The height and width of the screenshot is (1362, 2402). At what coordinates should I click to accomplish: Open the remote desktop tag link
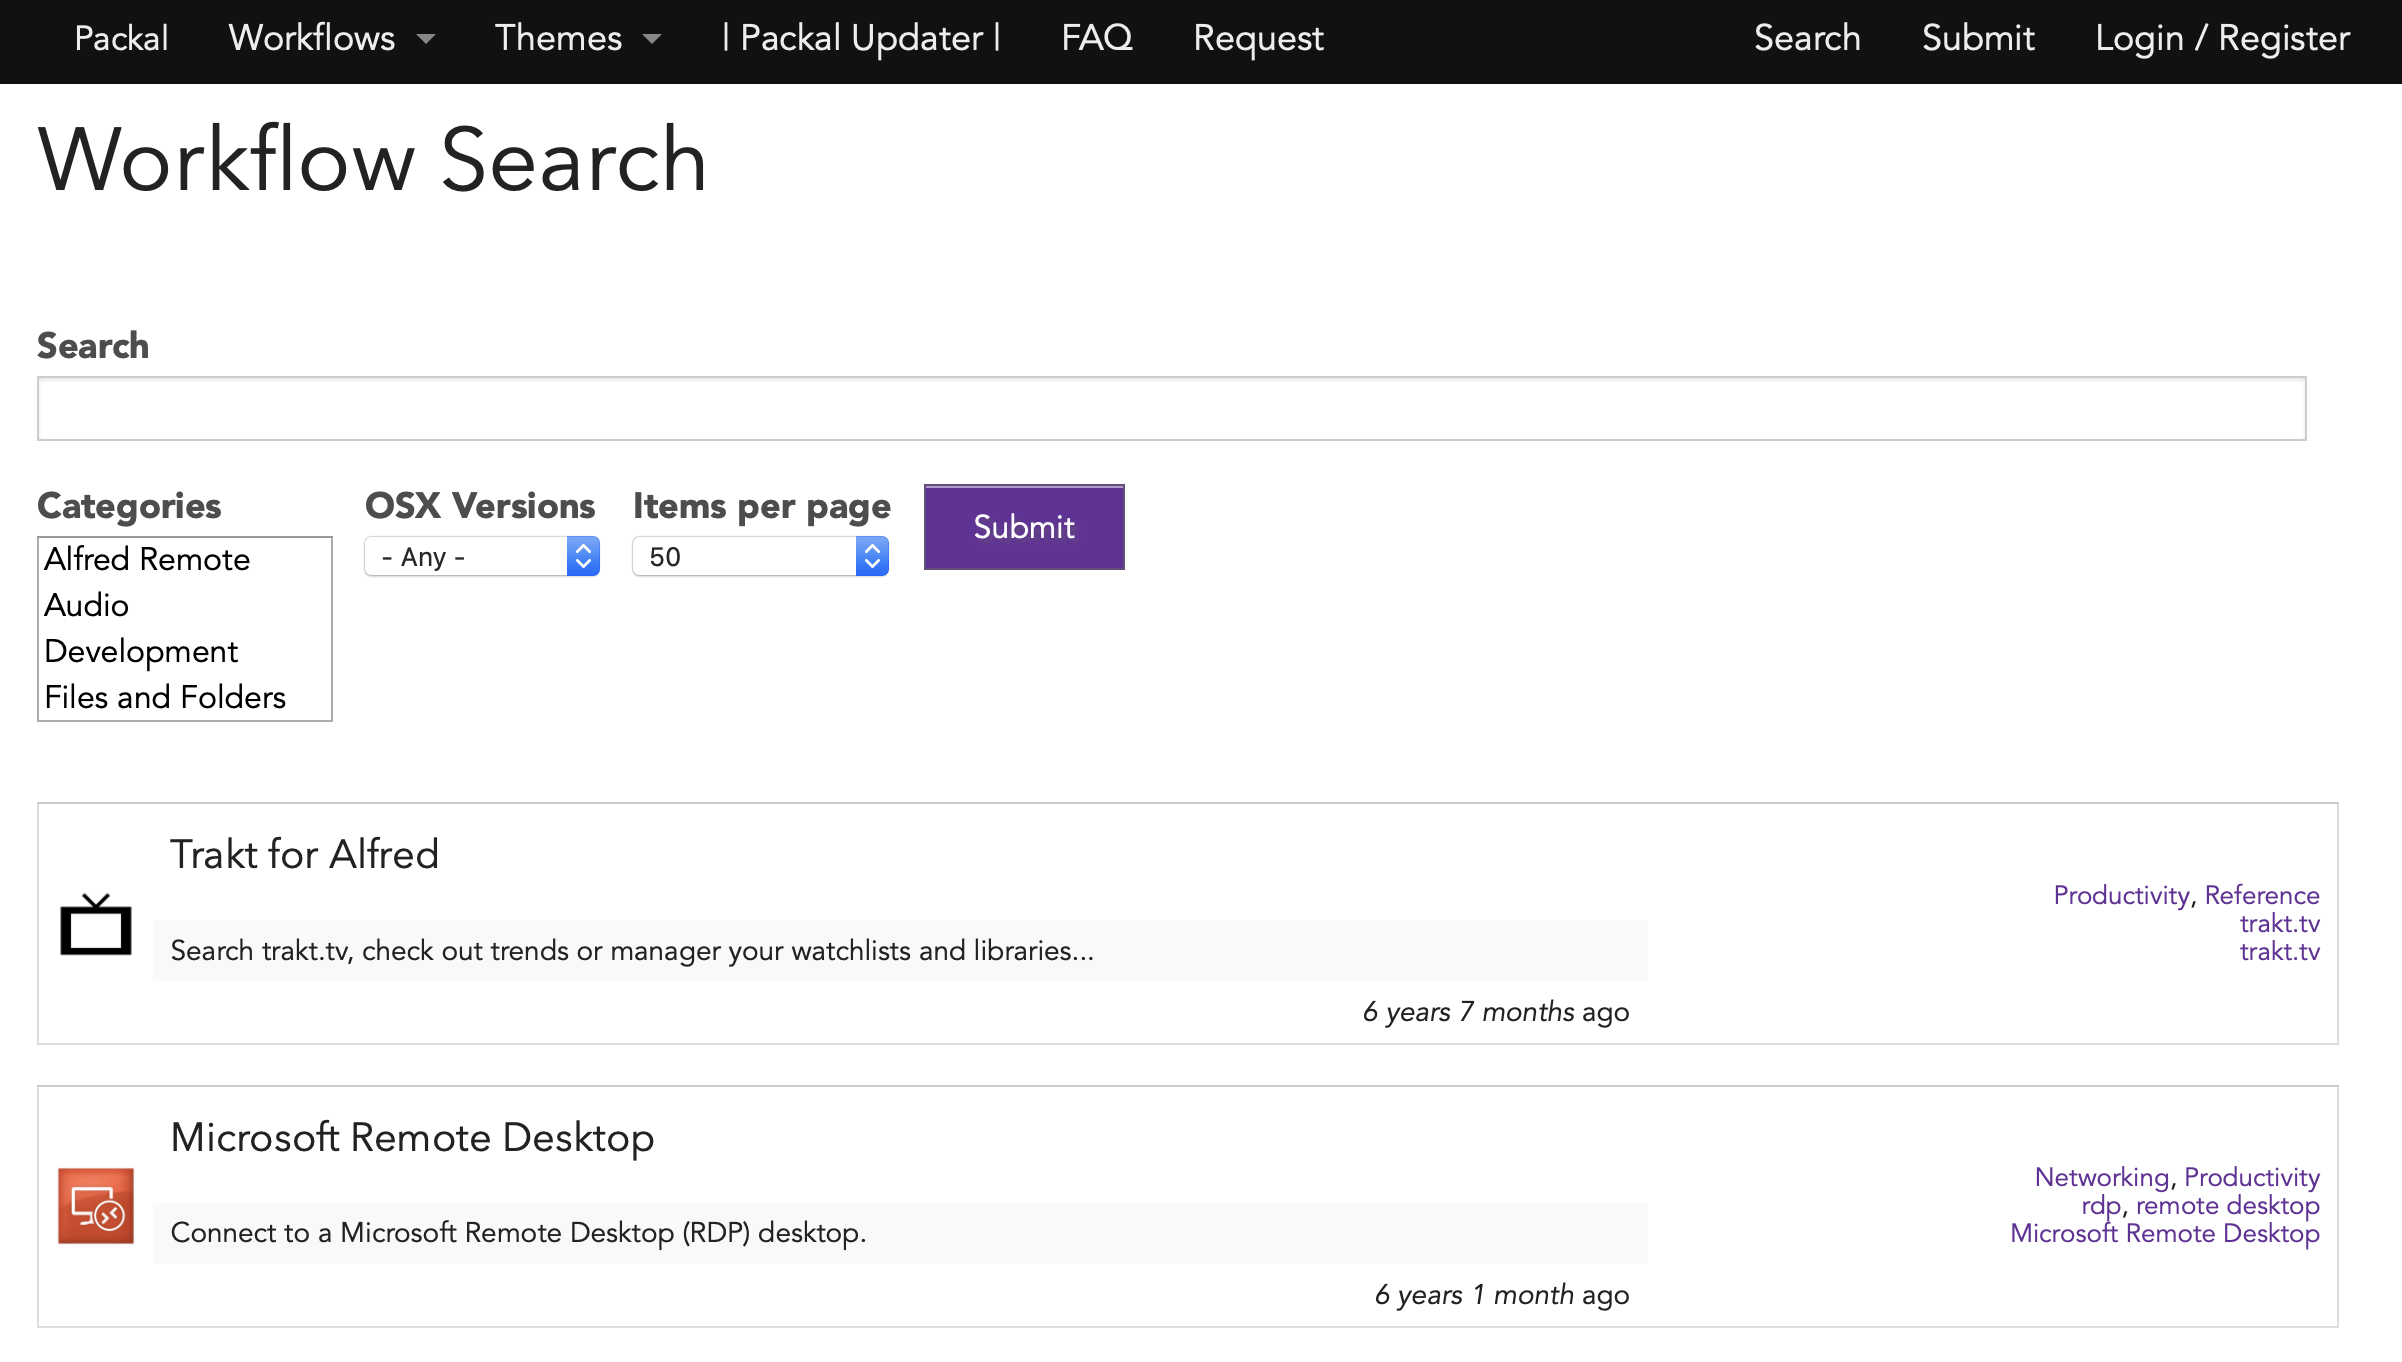click(2228, 1205)
